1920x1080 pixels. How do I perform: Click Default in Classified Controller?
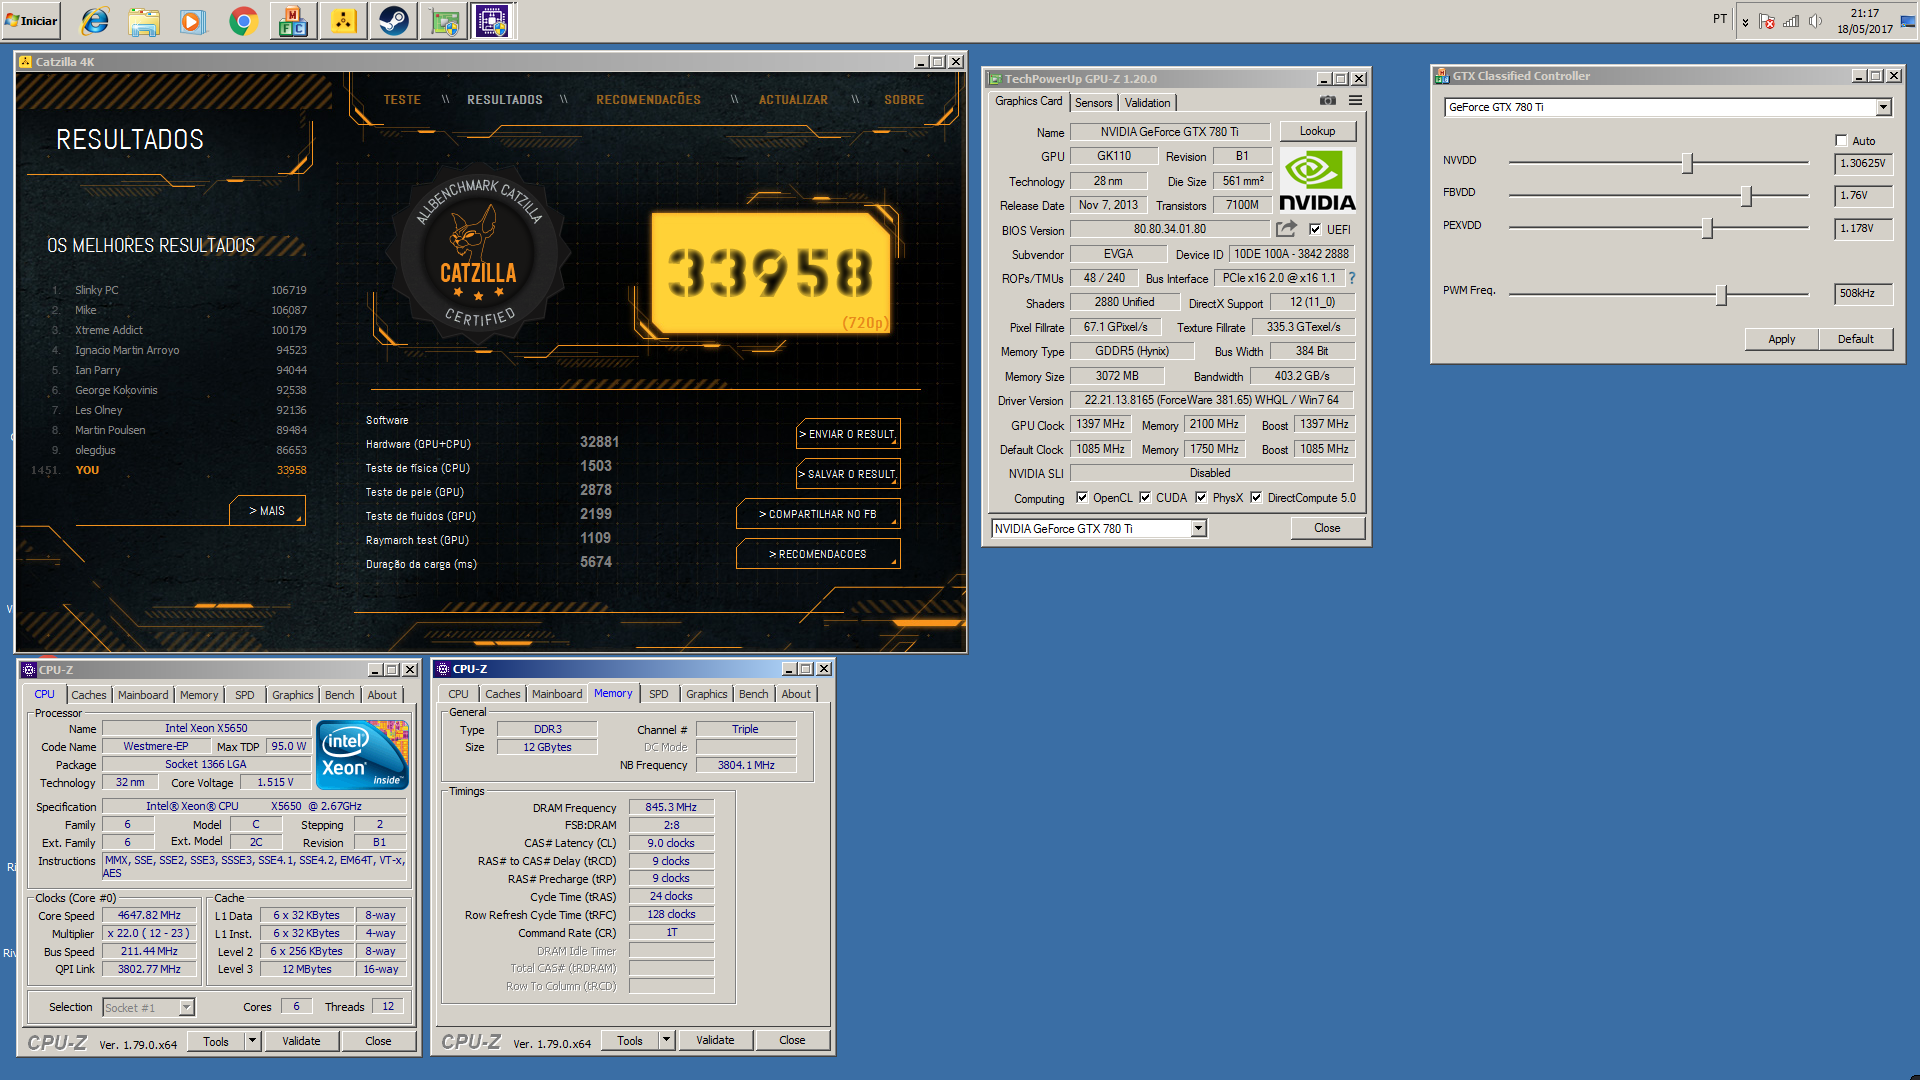pyautogui.click(x=1855, y=339)
